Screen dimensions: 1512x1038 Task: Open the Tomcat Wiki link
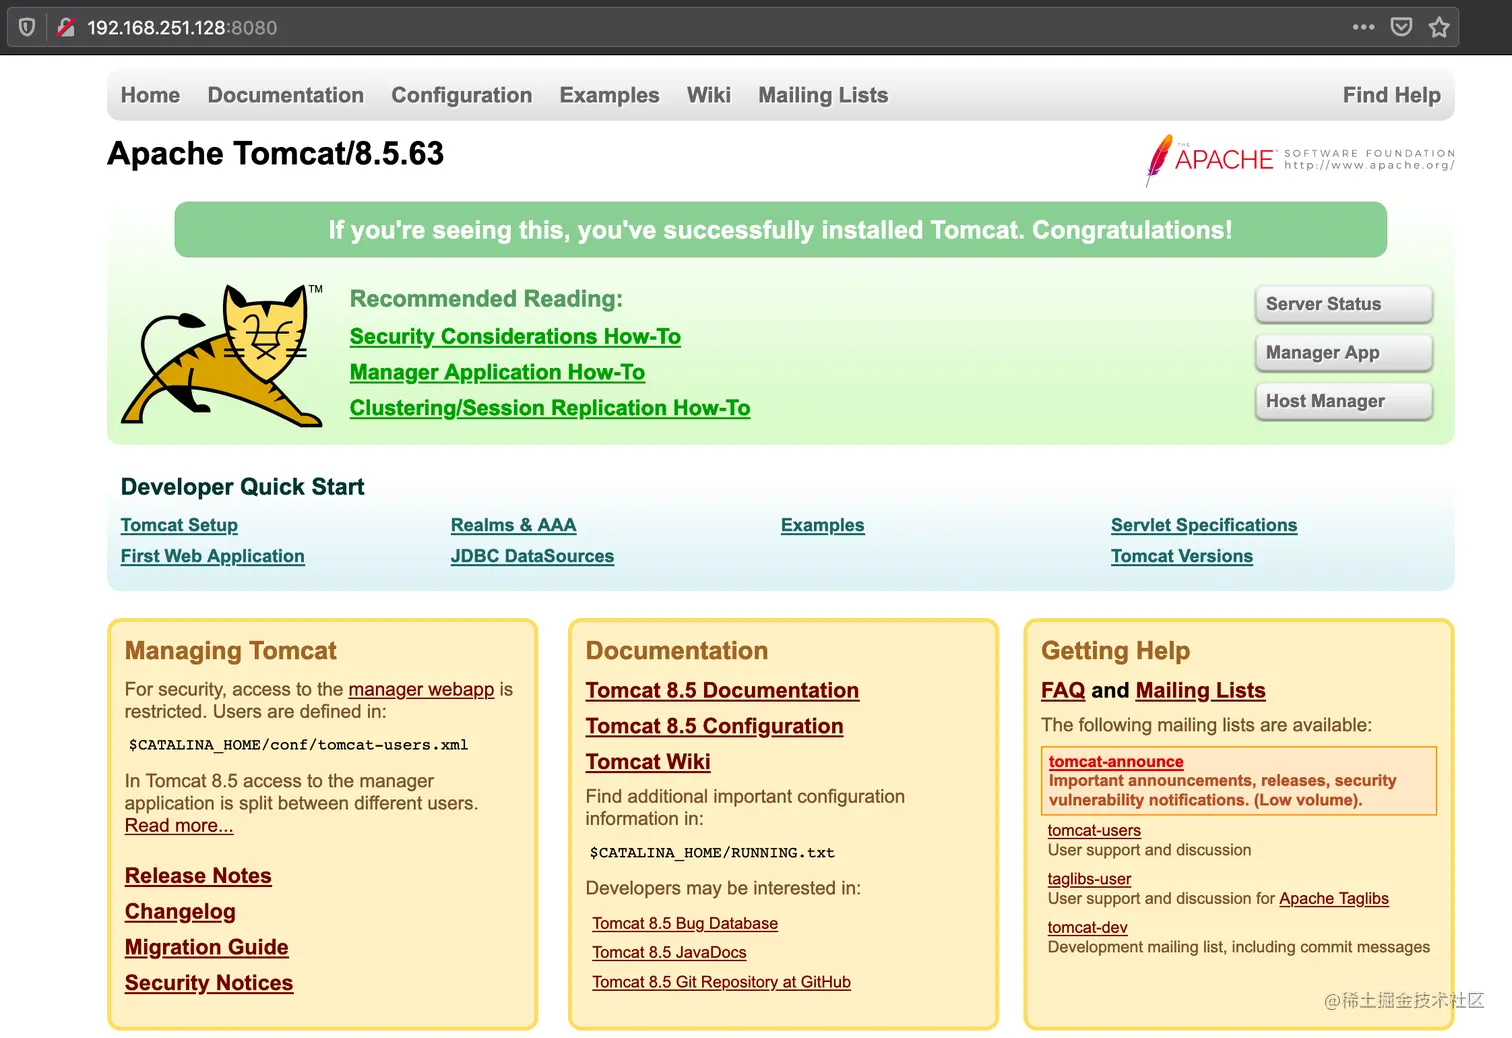(x=648, y=762)
